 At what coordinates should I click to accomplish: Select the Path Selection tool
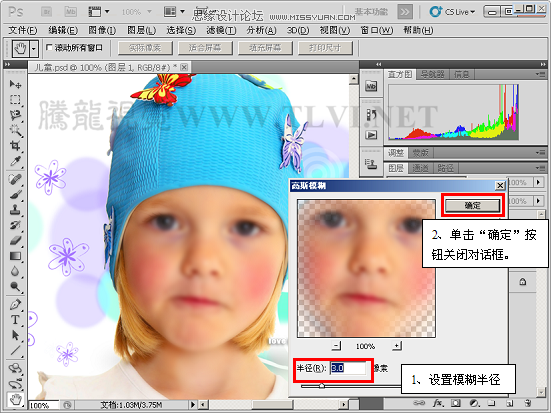(15, 335)
